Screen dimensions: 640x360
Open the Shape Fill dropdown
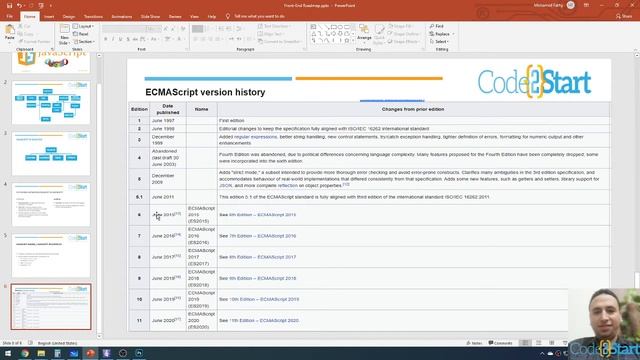401,26
